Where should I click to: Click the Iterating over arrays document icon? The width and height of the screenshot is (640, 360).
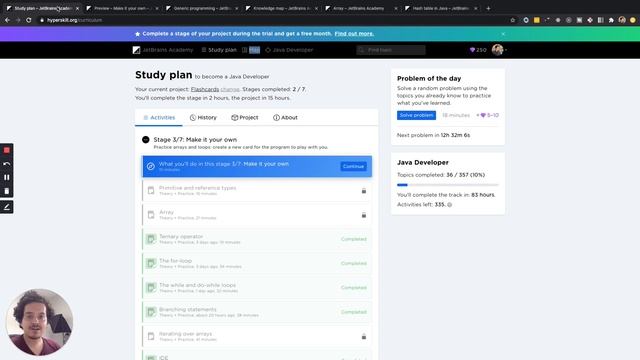tap(151, 336)
